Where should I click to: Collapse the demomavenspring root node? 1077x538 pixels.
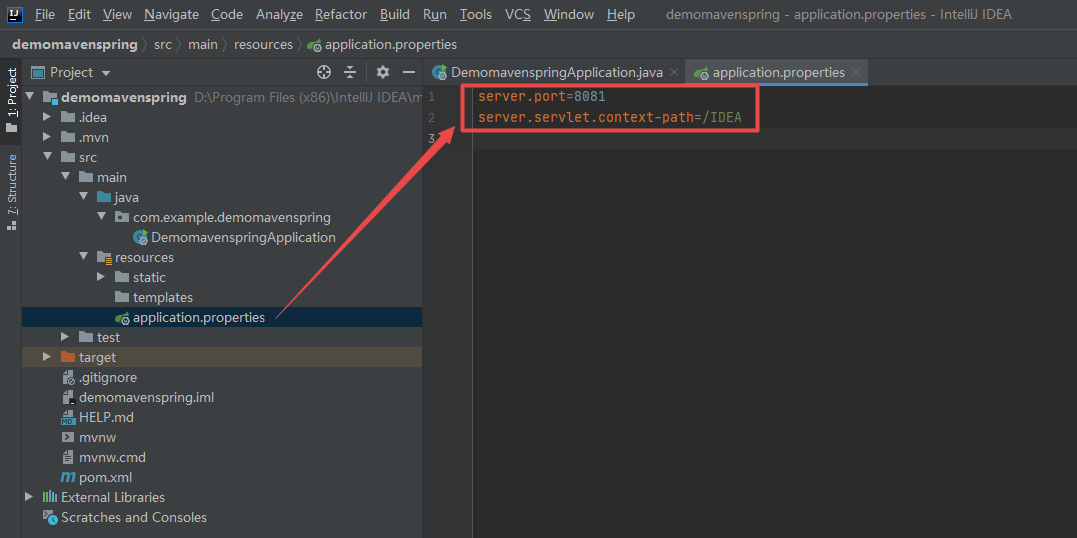30,97
